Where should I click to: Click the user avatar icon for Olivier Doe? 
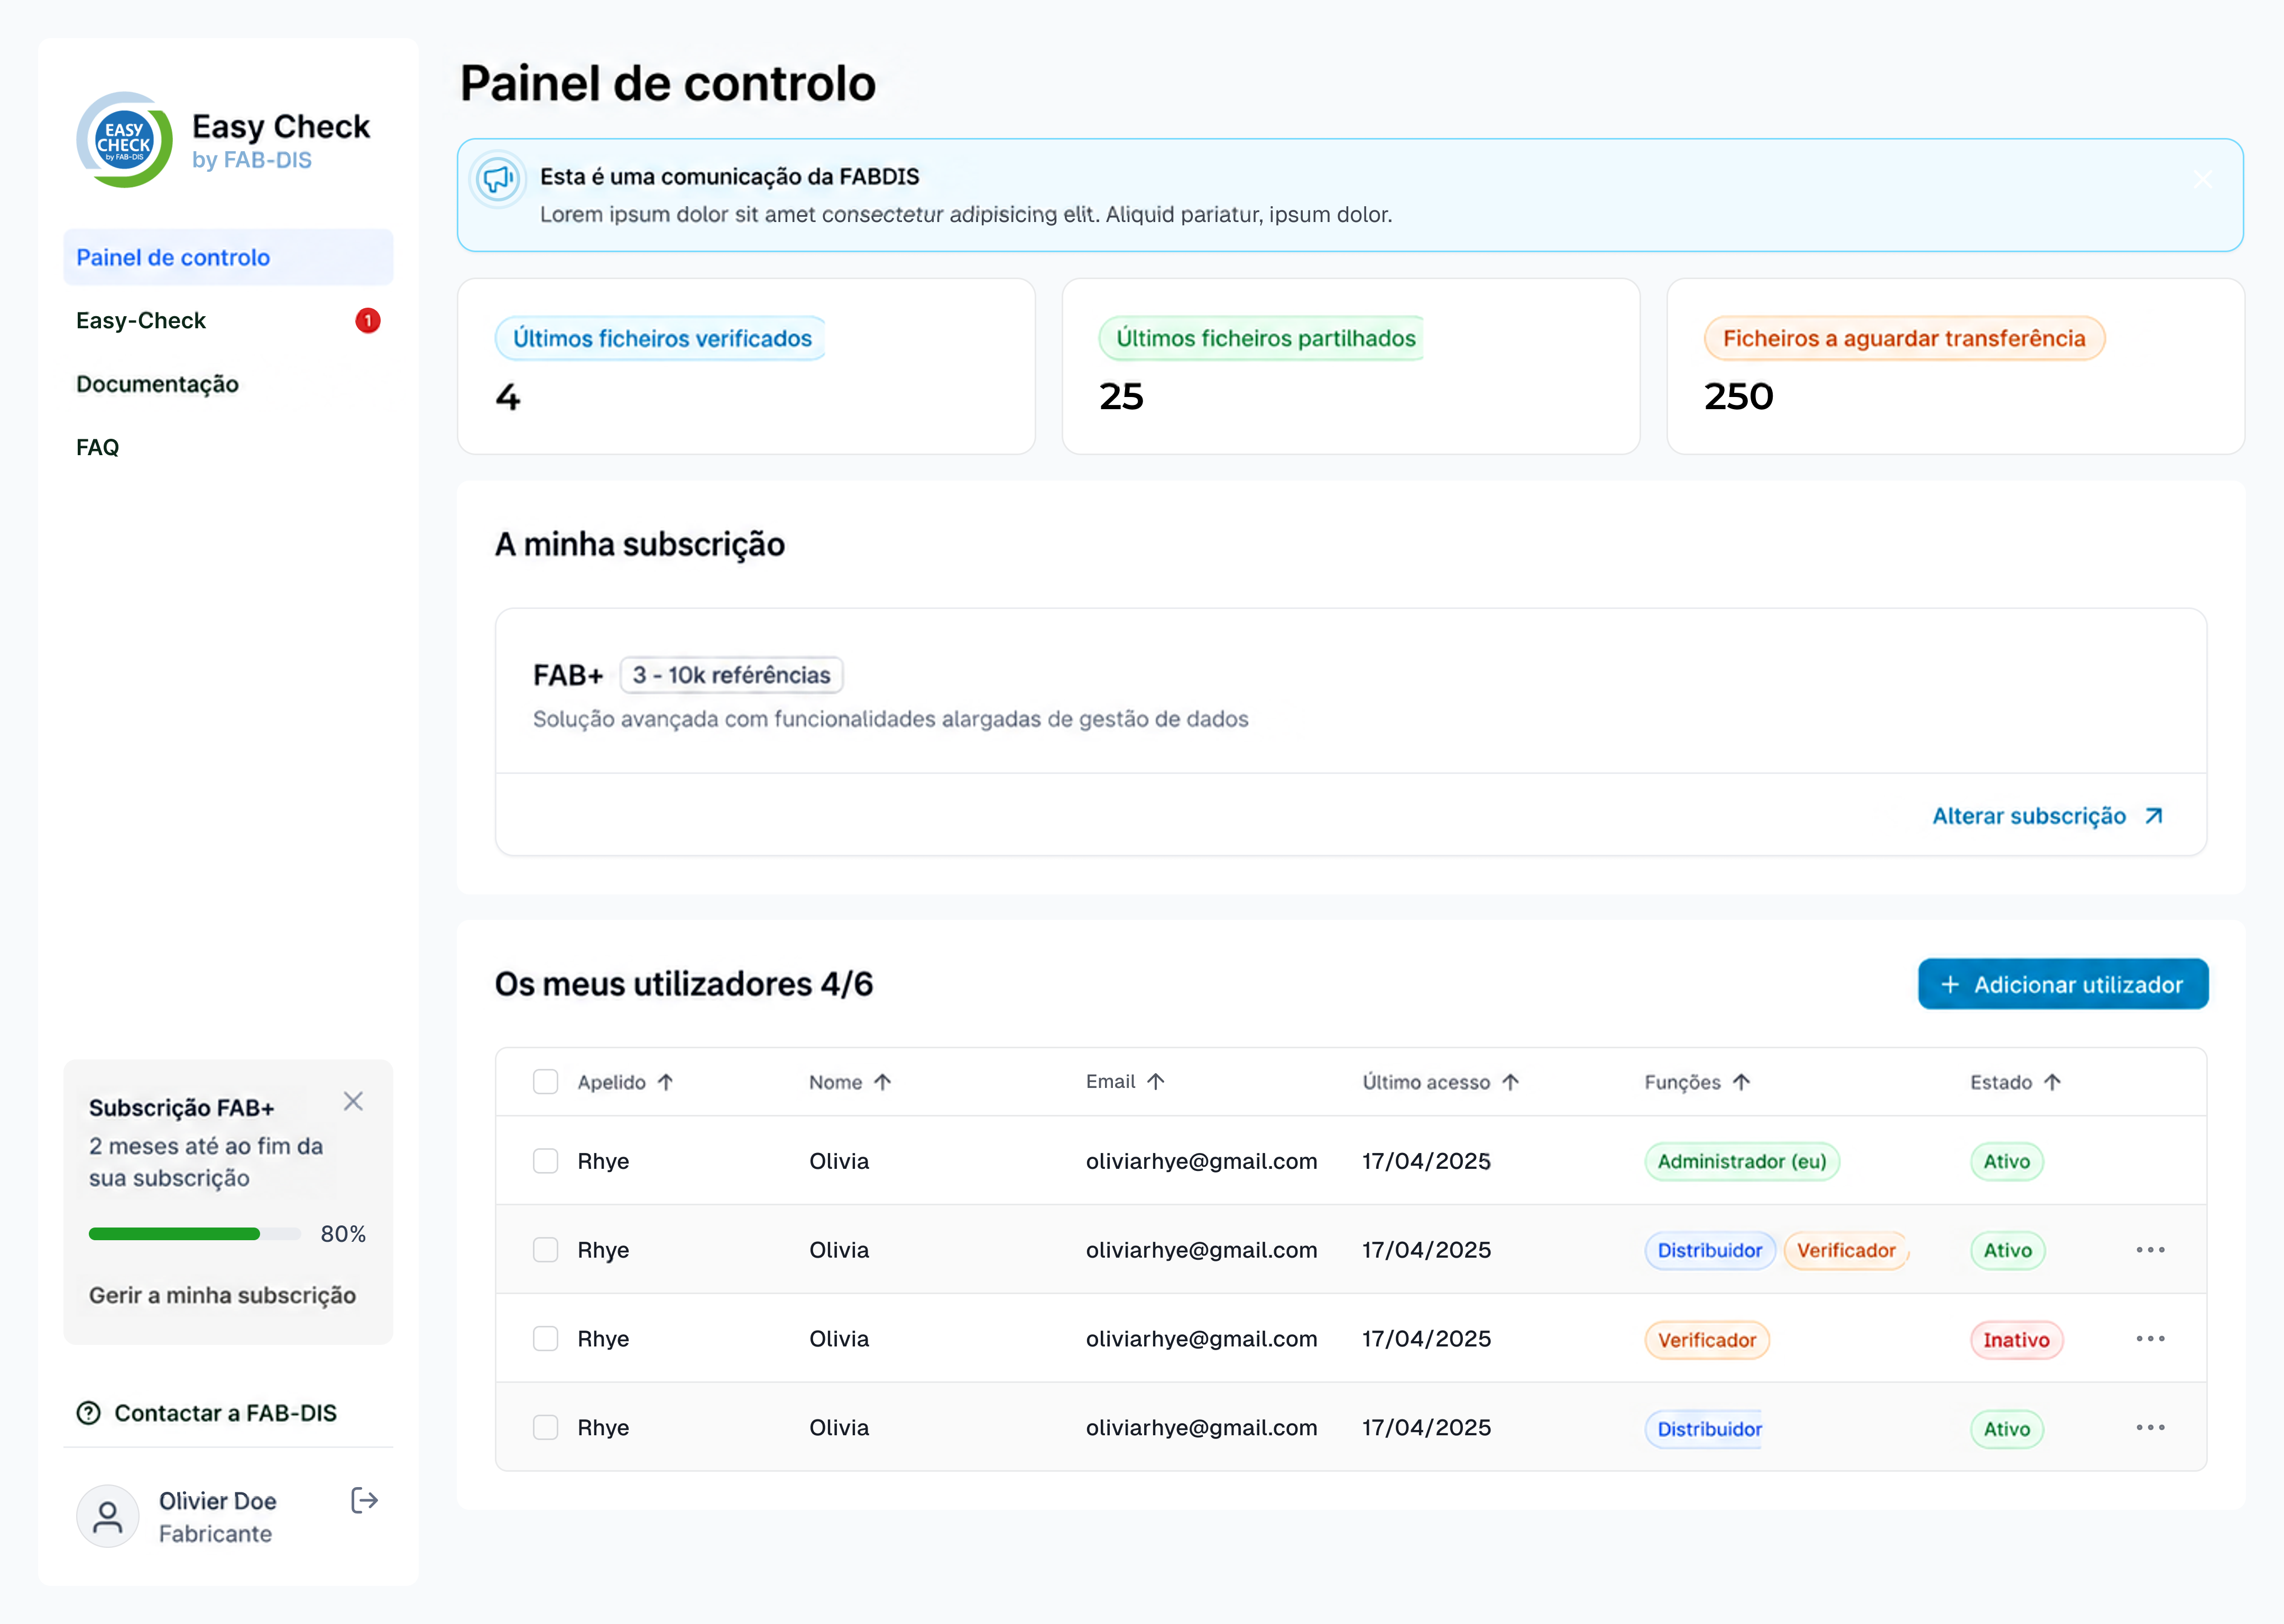click(108, 1516)
